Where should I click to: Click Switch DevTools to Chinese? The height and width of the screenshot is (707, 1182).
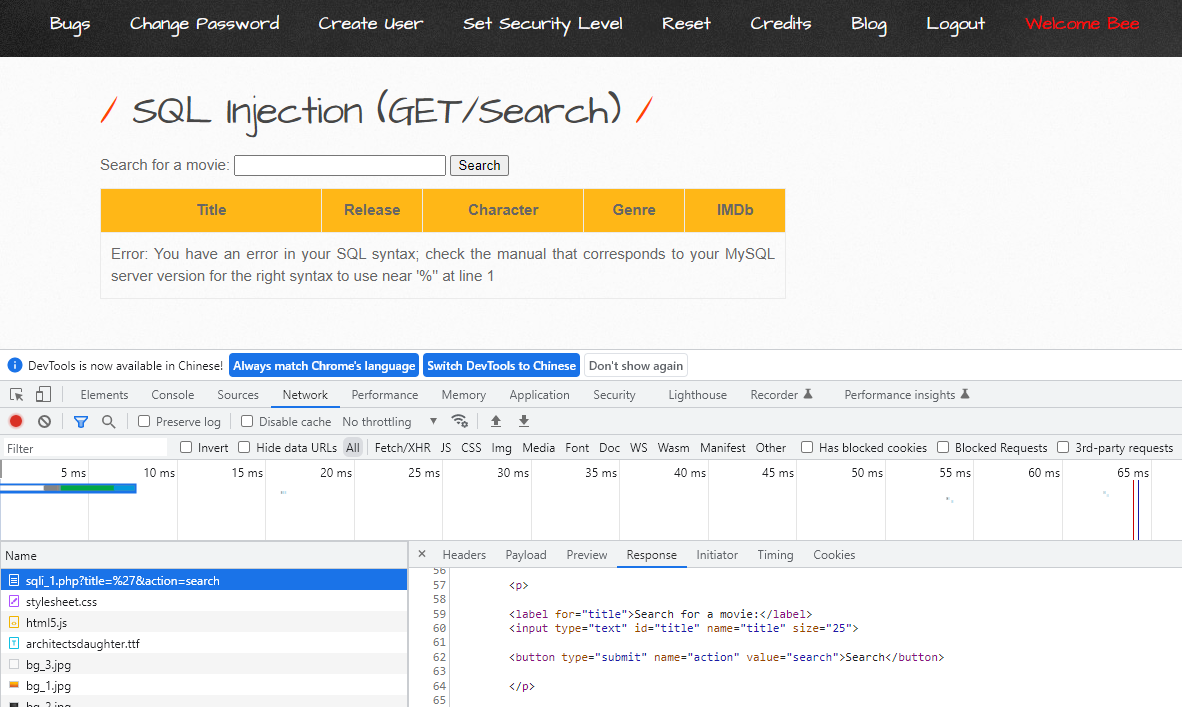click(x=501, y=366)
